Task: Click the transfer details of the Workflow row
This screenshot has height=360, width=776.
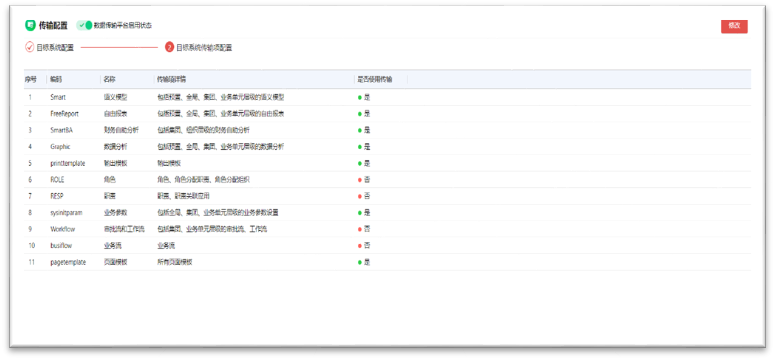Action: (x=212, y=229)
